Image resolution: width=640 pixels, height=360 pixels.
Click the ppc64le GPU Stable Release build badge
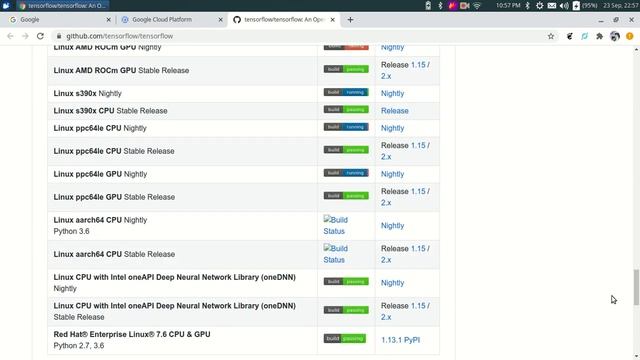point(346,196)
